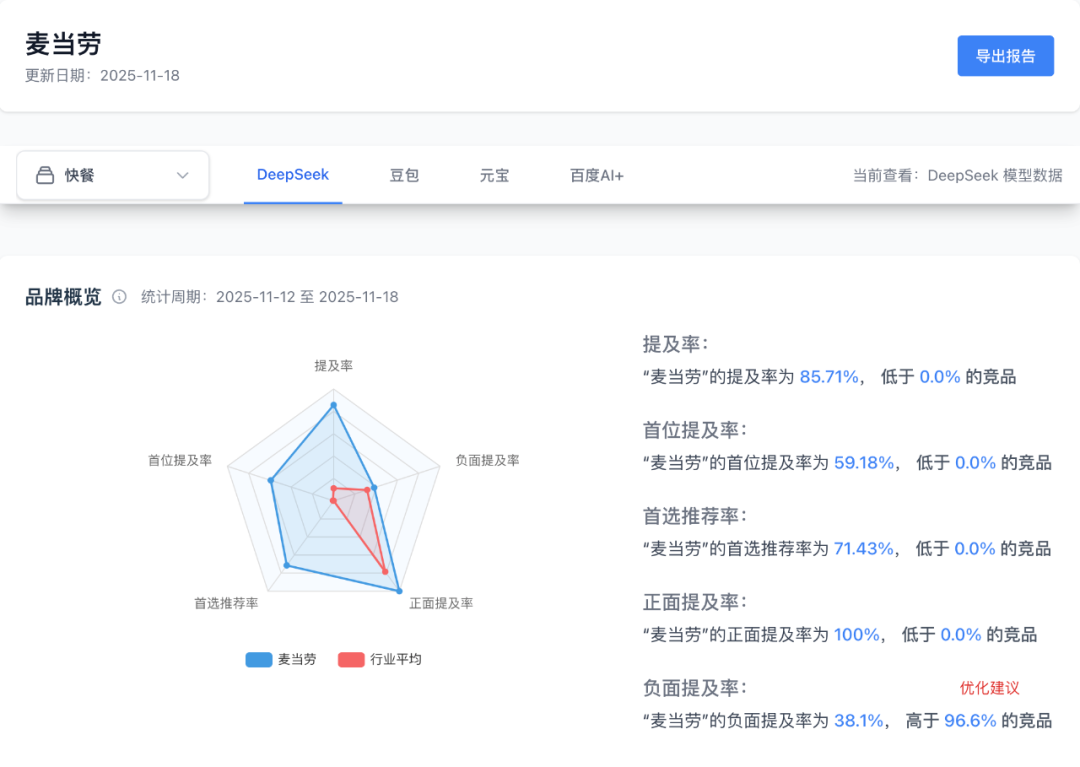Click the 首选推荐率: heading on the right
Viewport: 1080px width, 767px height.
695,516
